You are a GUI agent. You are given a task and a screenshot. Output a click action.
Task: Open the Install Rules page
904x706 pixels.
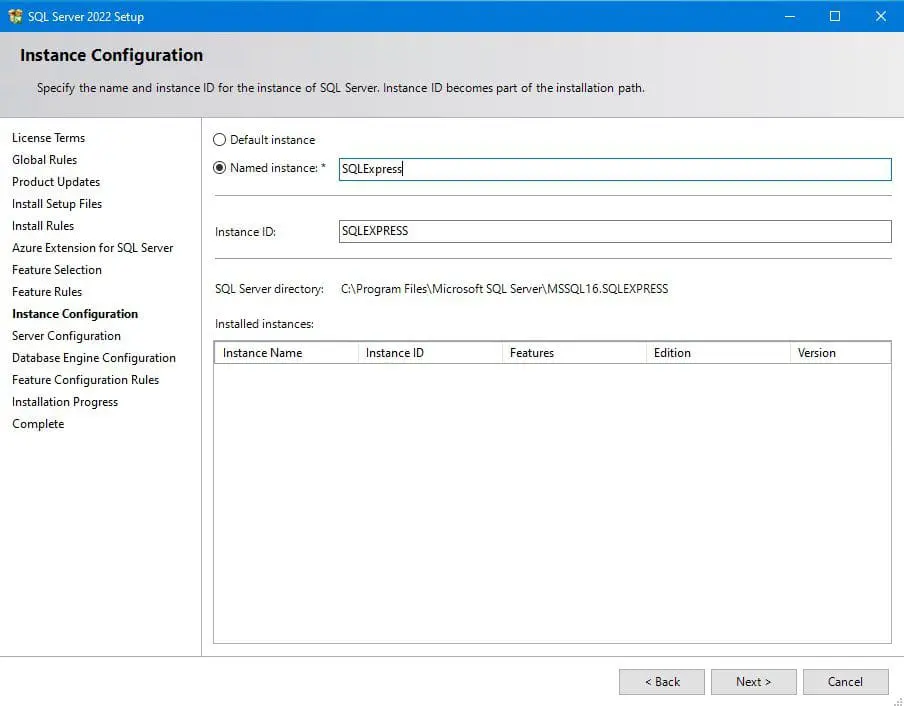point(42,225)
